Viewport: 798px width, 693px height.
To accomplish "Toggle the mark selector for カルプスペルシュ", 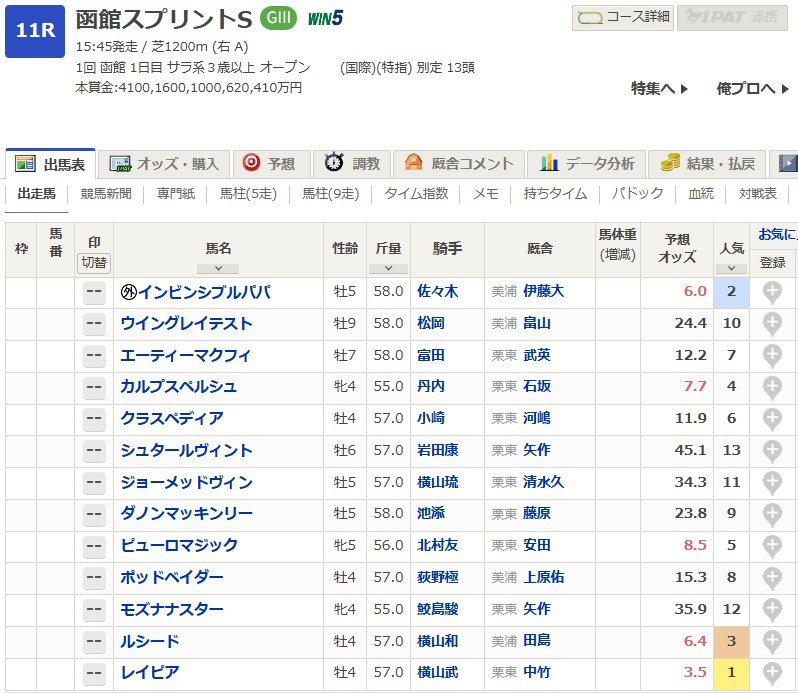I will 94,388.
